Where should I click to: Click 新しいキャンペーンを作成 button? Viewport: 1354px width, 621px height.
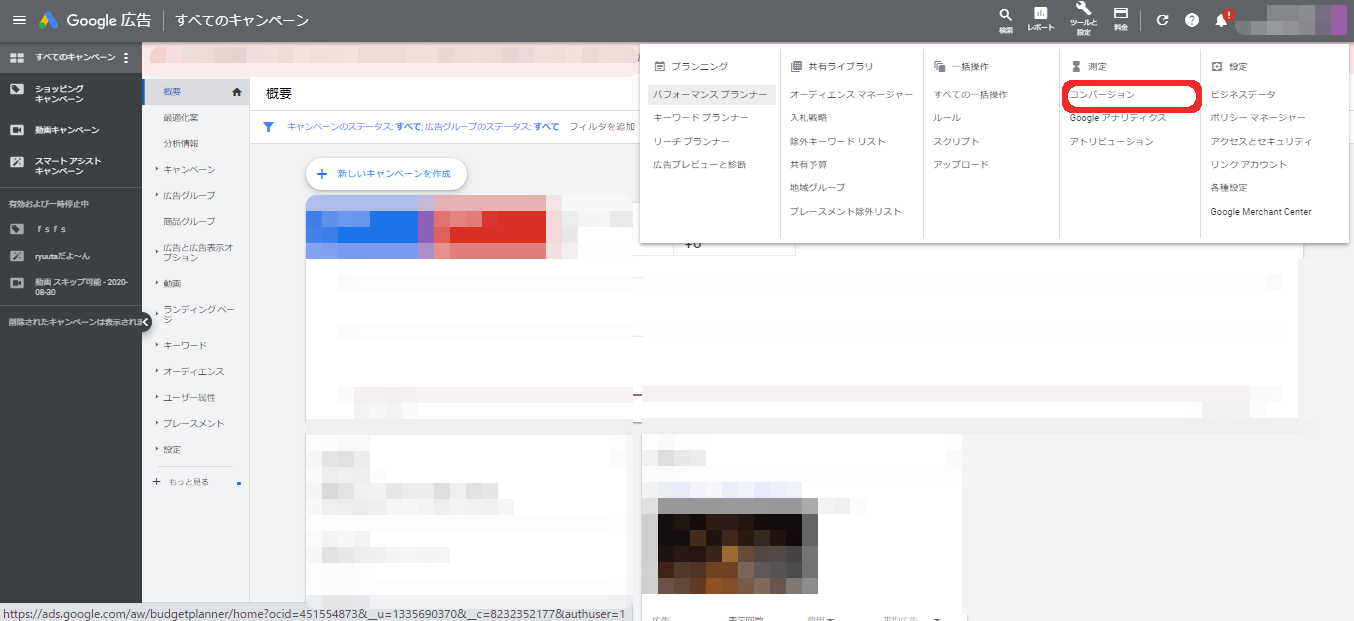tap(386, 174)
